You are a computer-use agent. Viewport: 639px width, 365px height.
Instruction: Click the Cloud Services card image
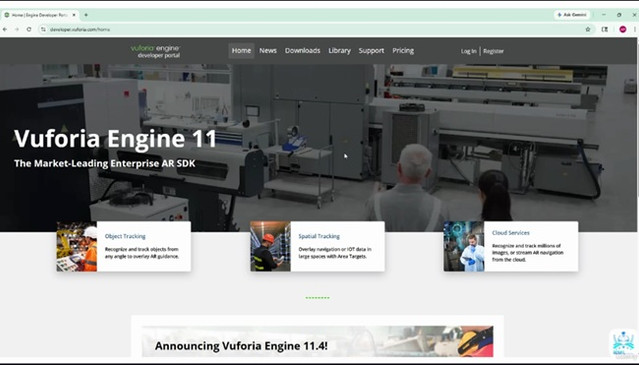[x=464, y=246]
